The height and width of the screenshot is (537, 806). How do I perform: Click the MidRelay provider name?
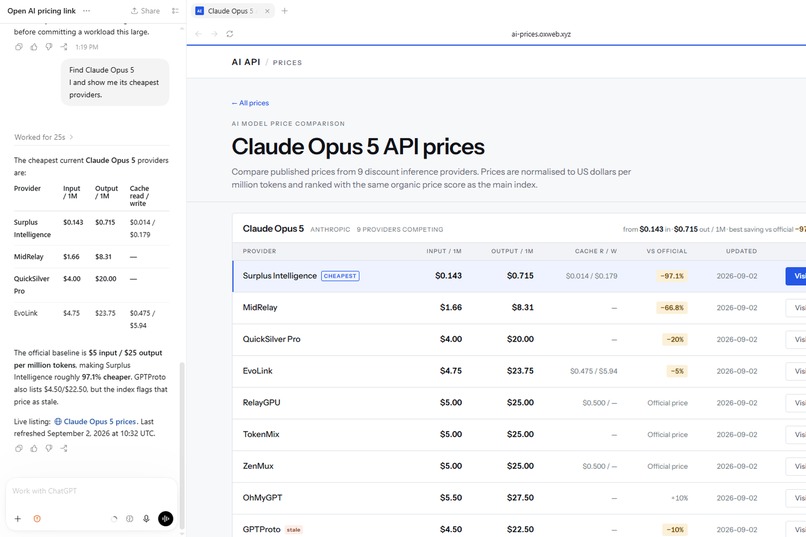click(260, 307)
